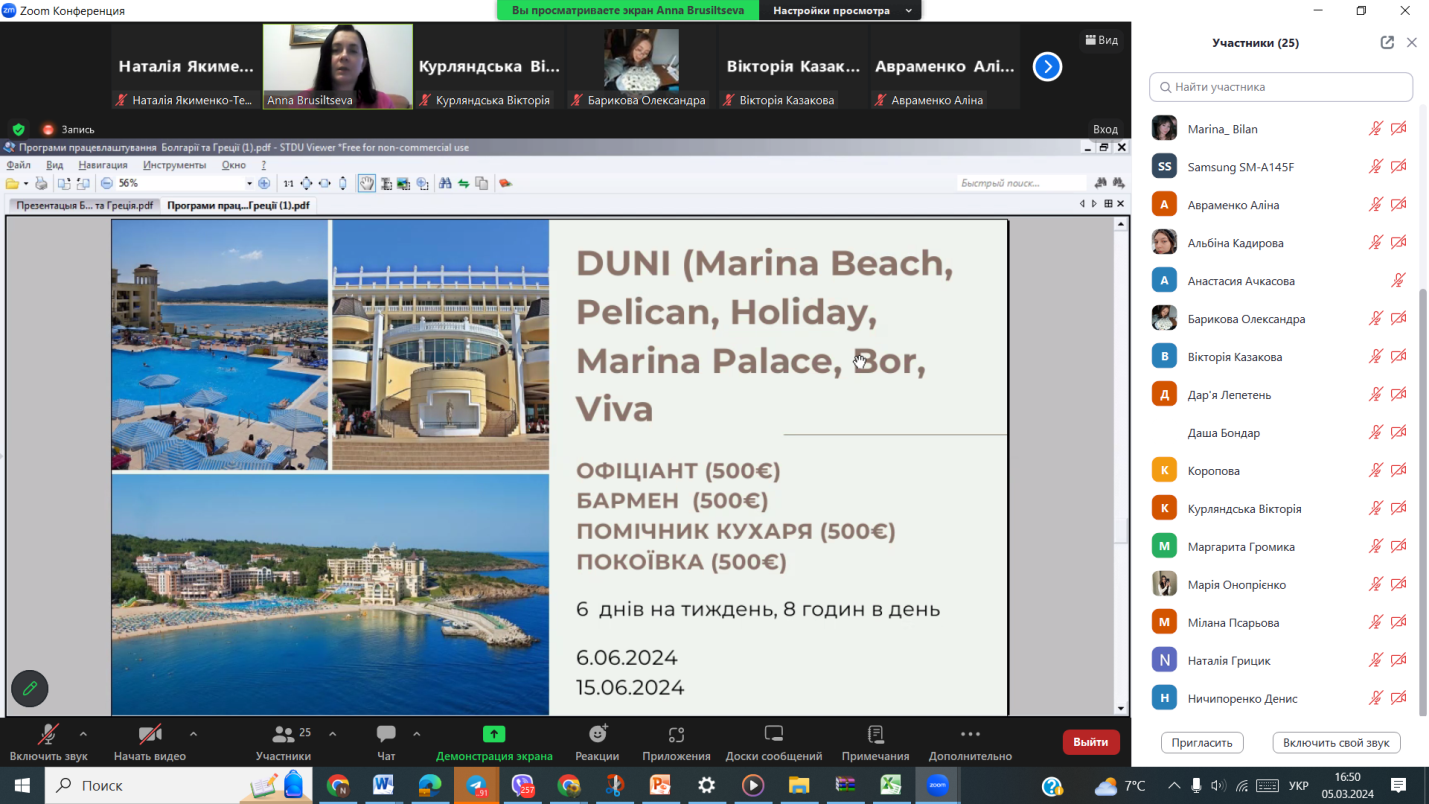Open the 56% zoom level dropdown
Viewport: 1429px width, 804px height.
click(x=249, y=183)
